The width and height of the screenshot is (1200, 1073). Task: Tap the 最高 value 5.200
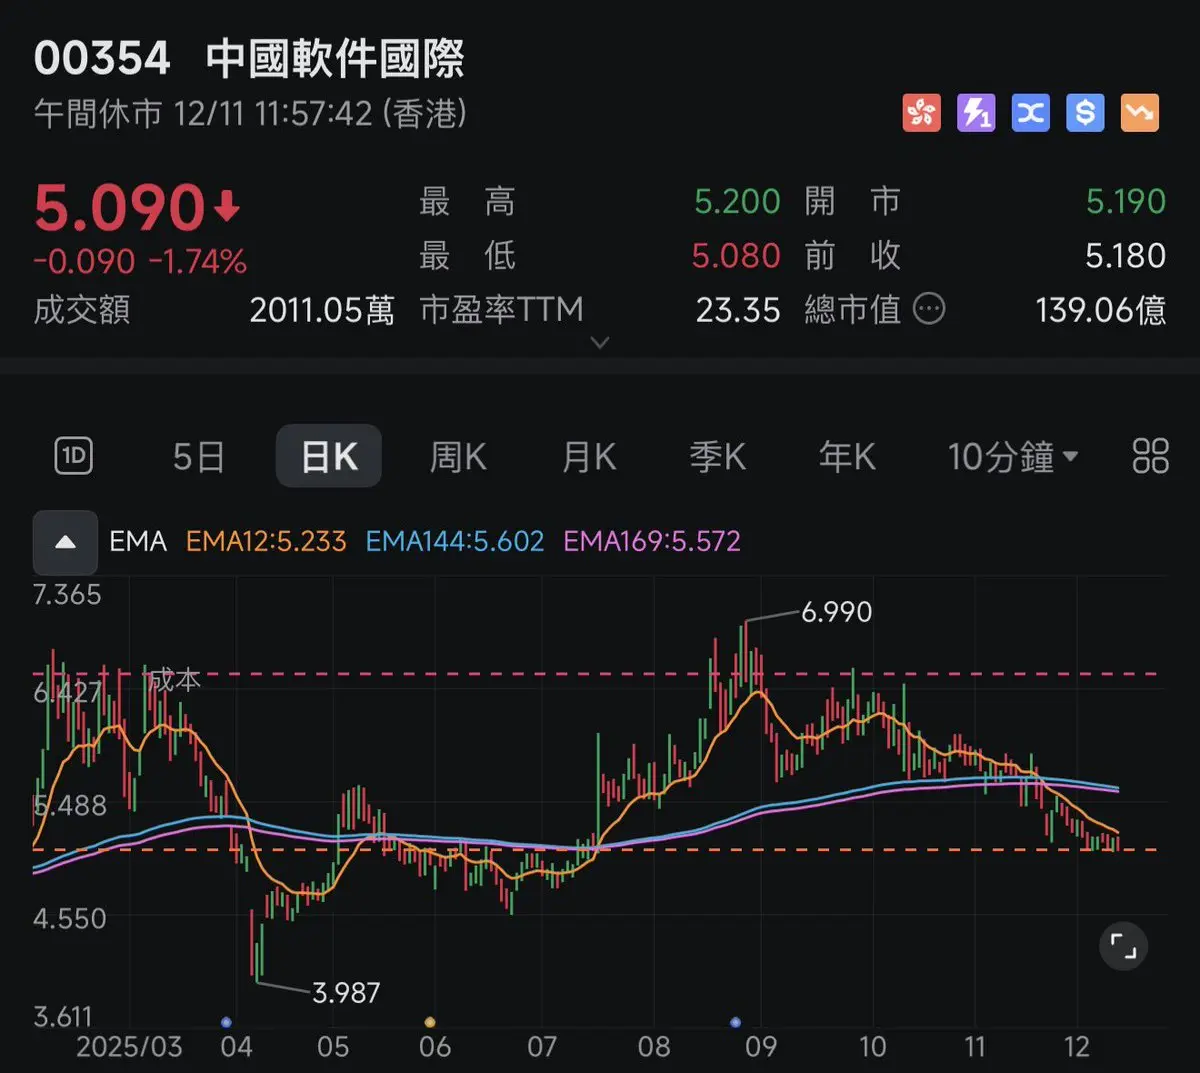[x=737, y=202]
